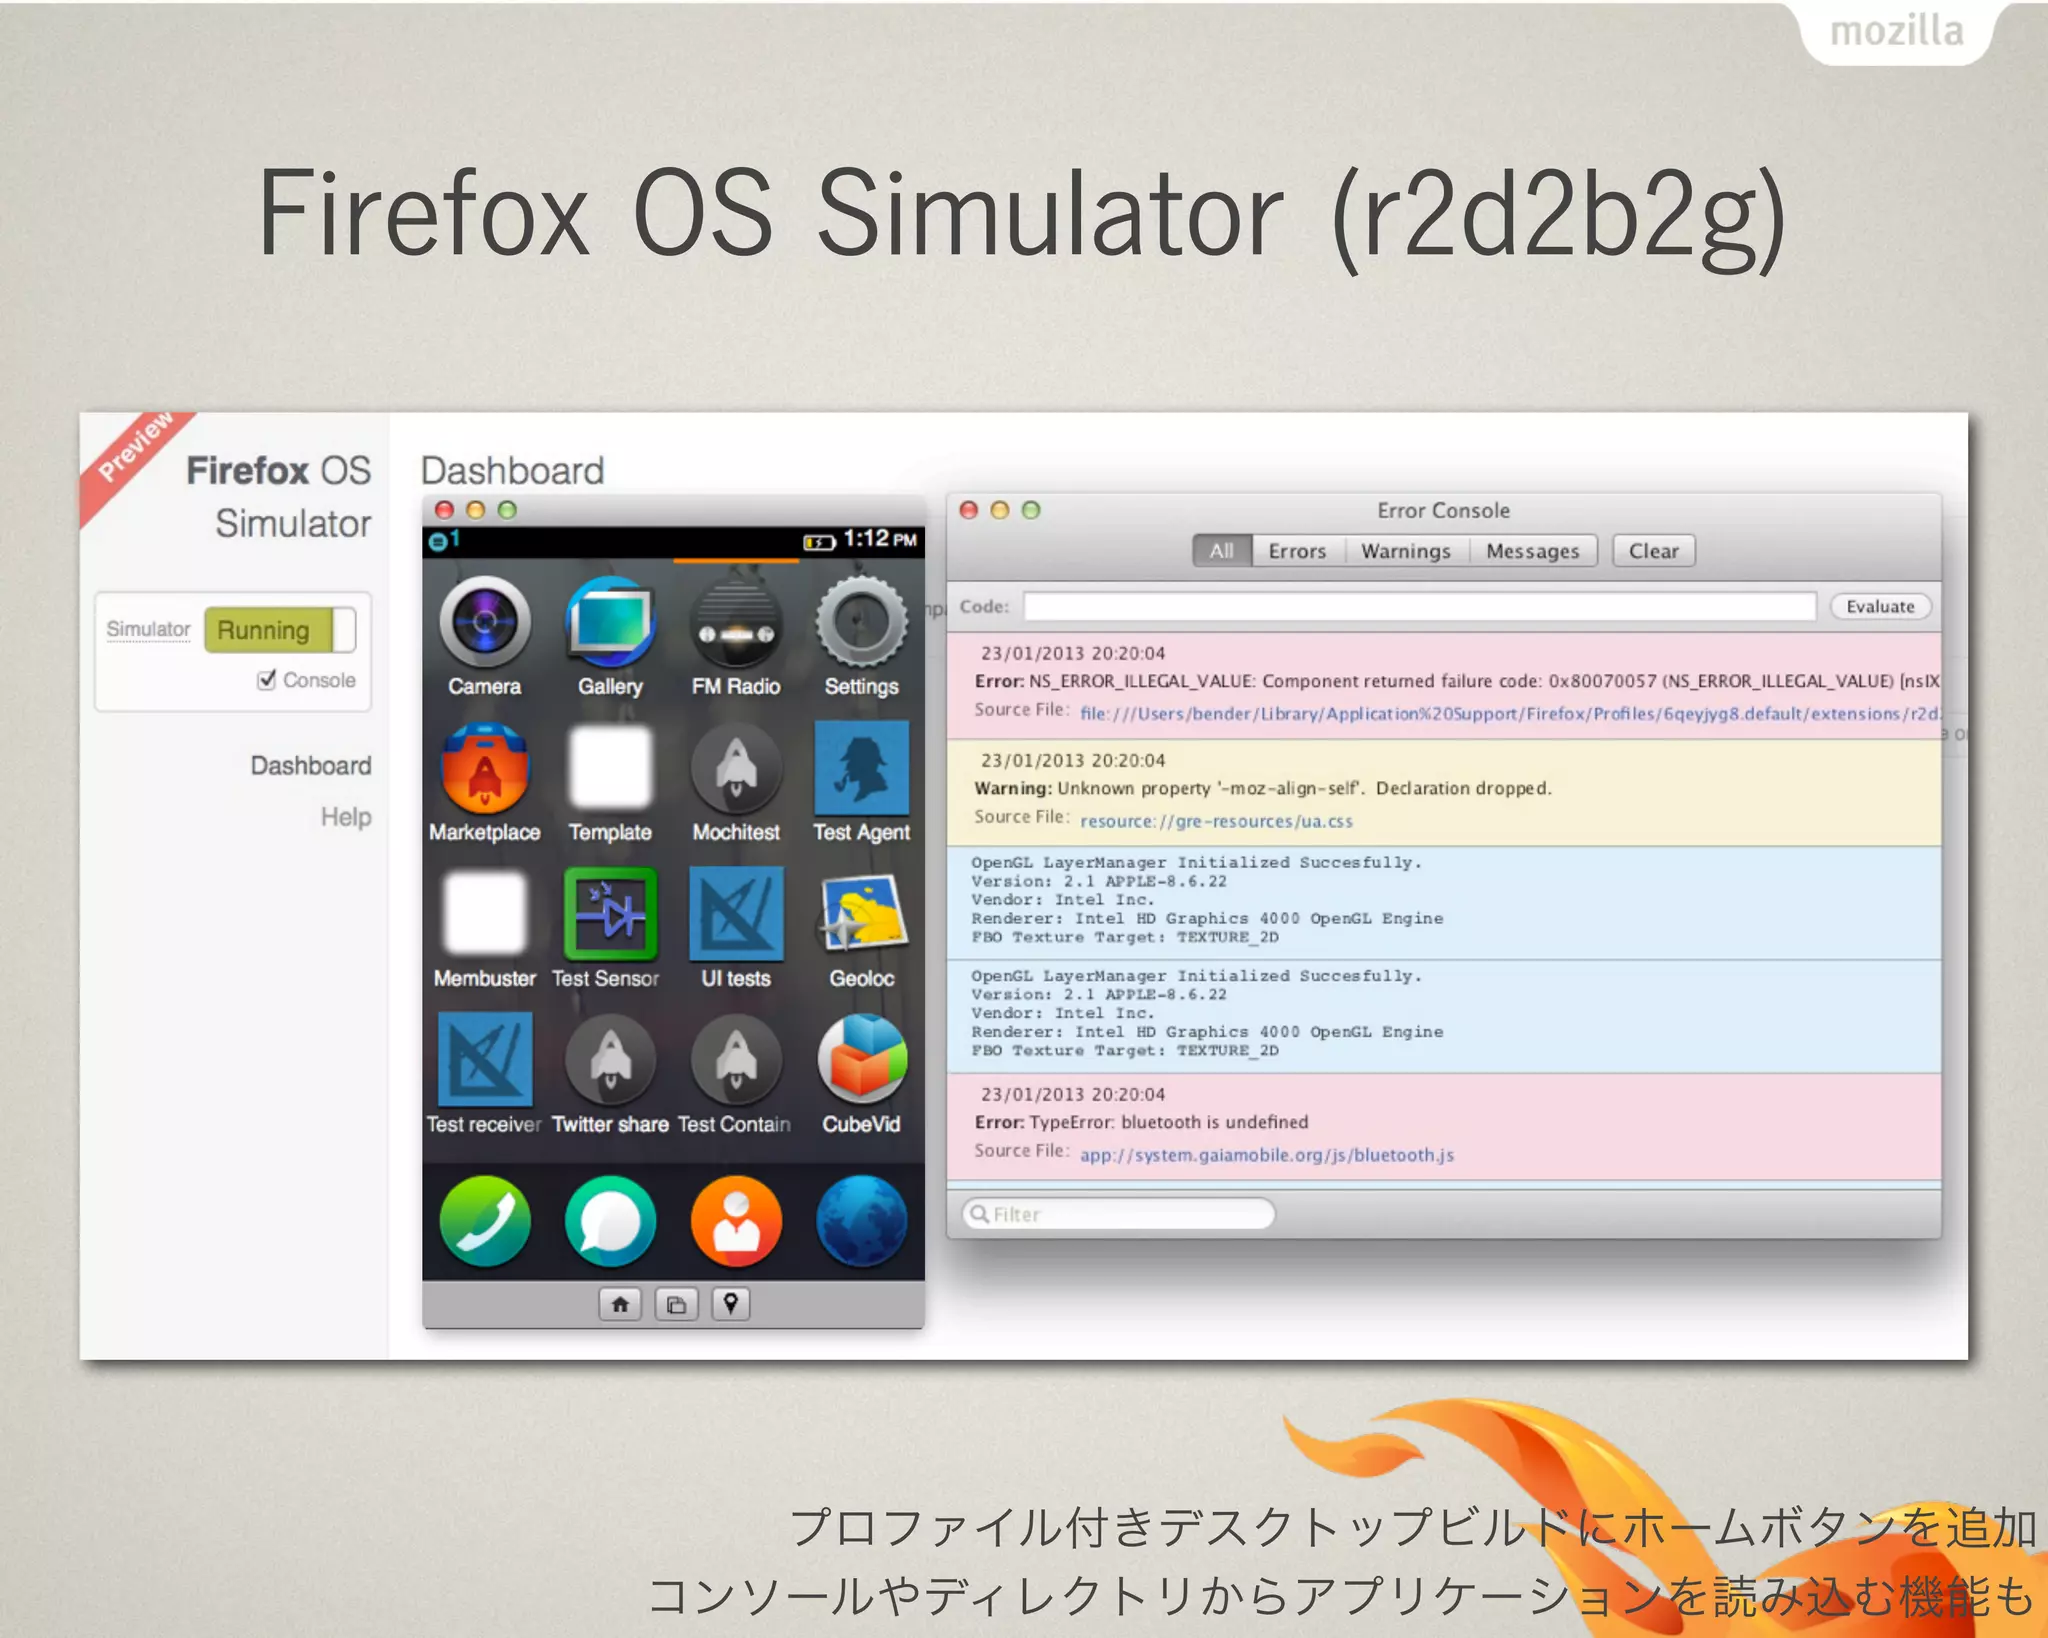This screenshot has width=2048, height=1638.
Task: Open the Twitter share app
Action: coord(610,1060)
